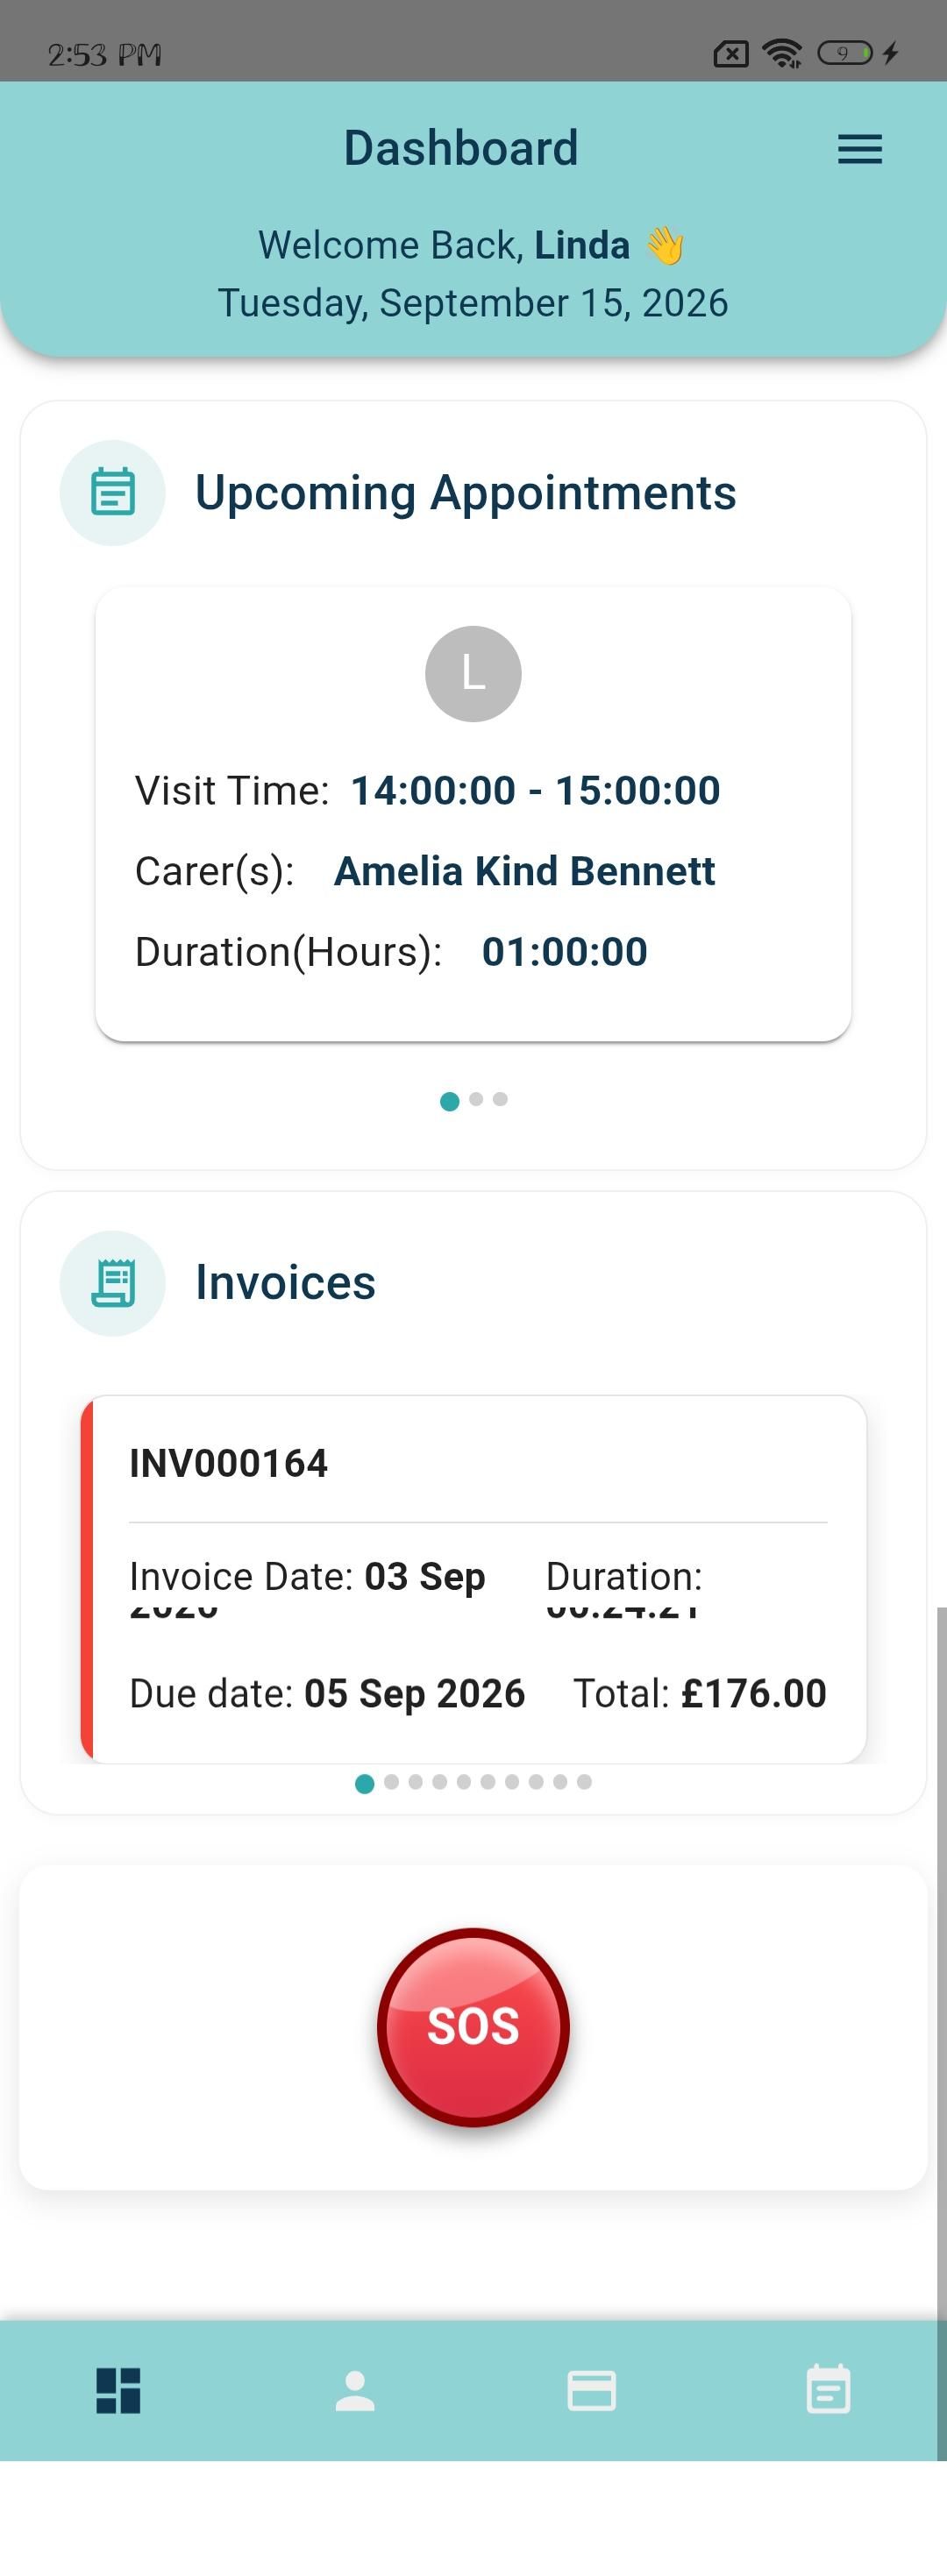Screen dimensions: 947x2576
Task: Tap the Invoices receipt icon
Action: [x=112, y=1283]
